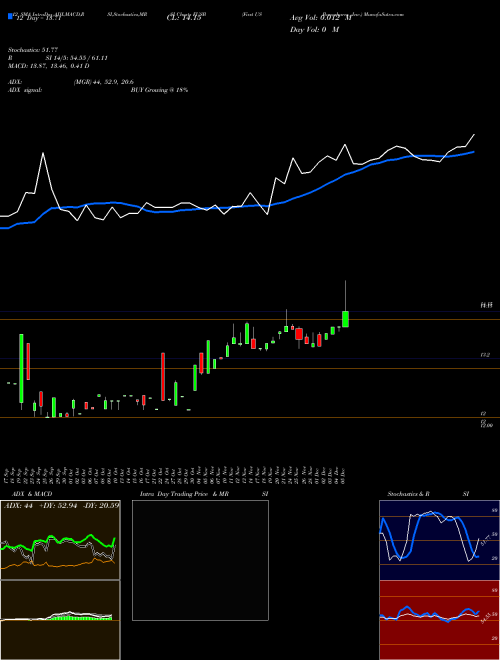The height and width of the screenshot is (660, 500).
Task: Click the first tall green candlestick at left
Action: [21, 368]
